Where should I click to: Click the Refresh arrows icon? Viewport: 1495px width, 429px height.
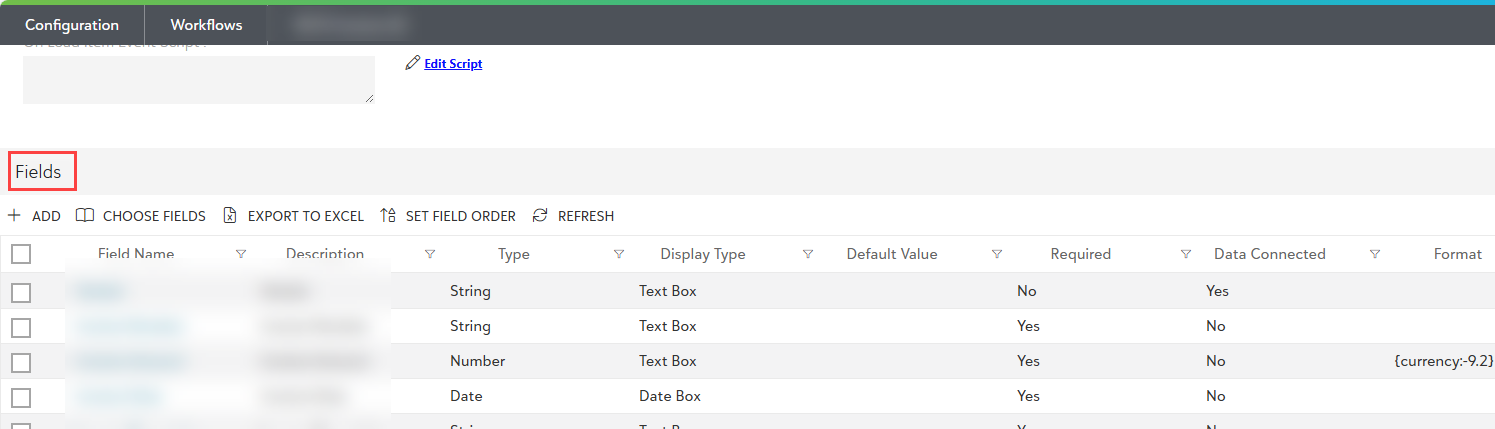[540, 216]
